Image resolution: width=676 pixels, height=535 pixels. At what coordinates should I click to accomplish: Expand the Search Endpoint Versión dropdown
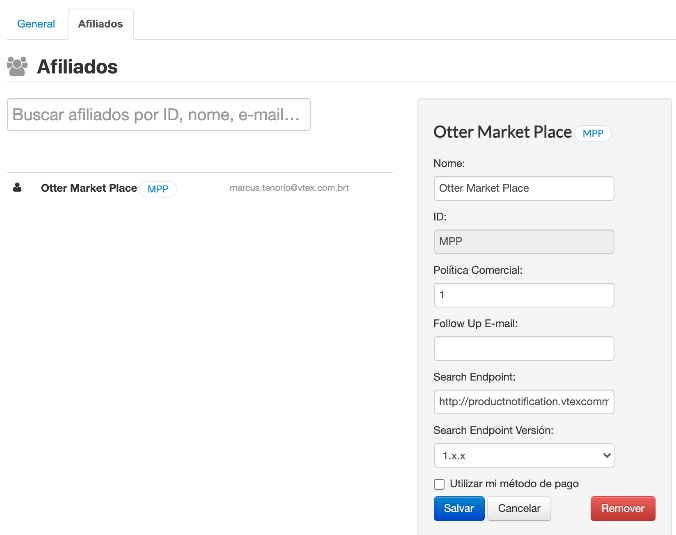524,456
